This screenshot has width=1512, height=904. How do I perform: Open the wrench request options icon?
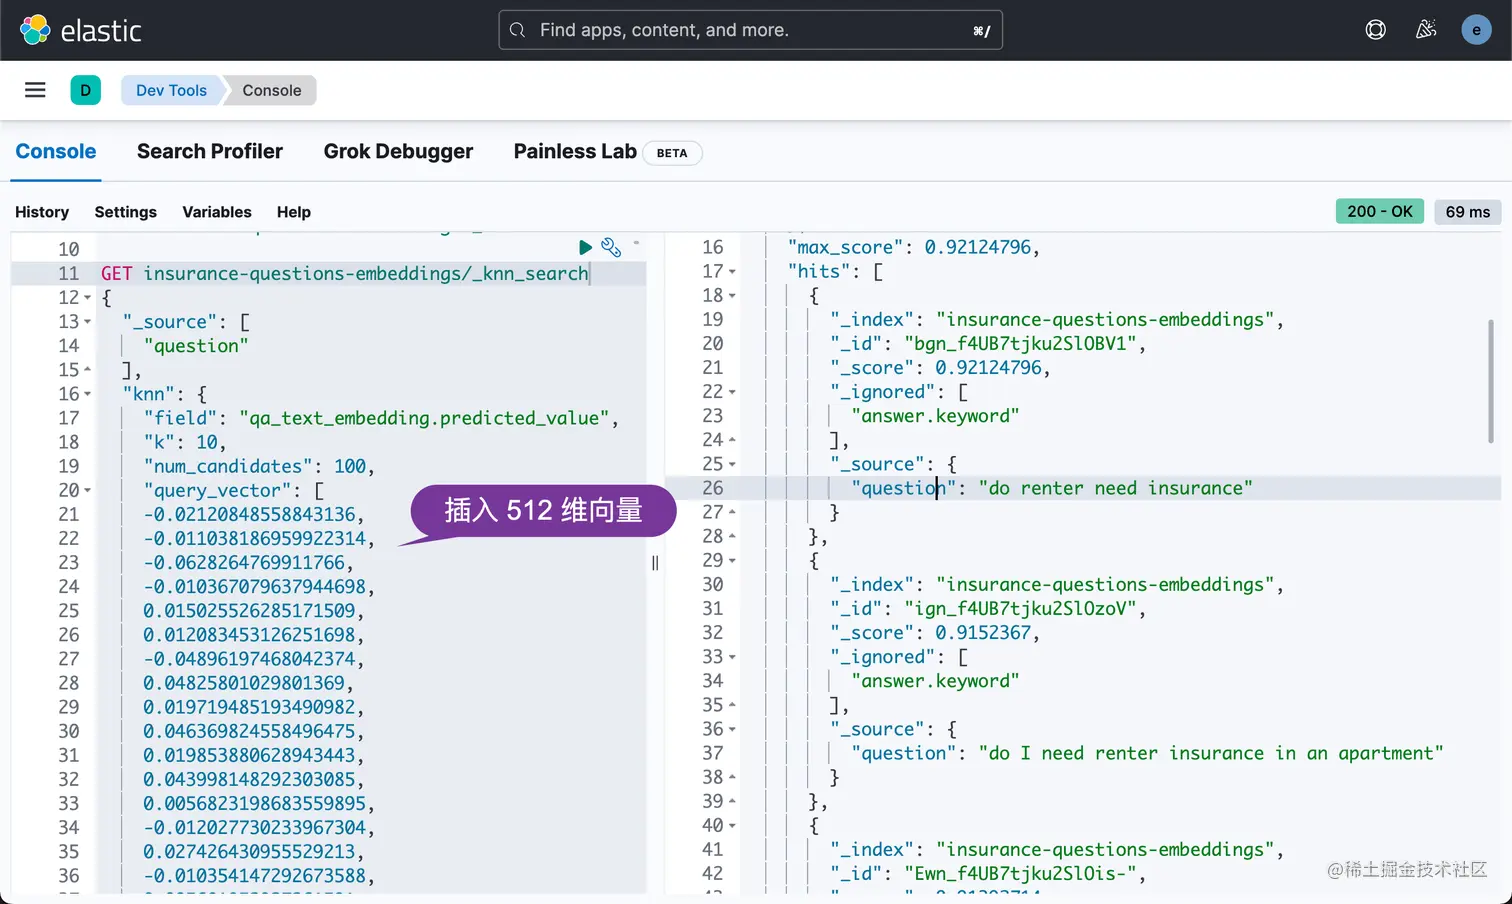[611, 247]
